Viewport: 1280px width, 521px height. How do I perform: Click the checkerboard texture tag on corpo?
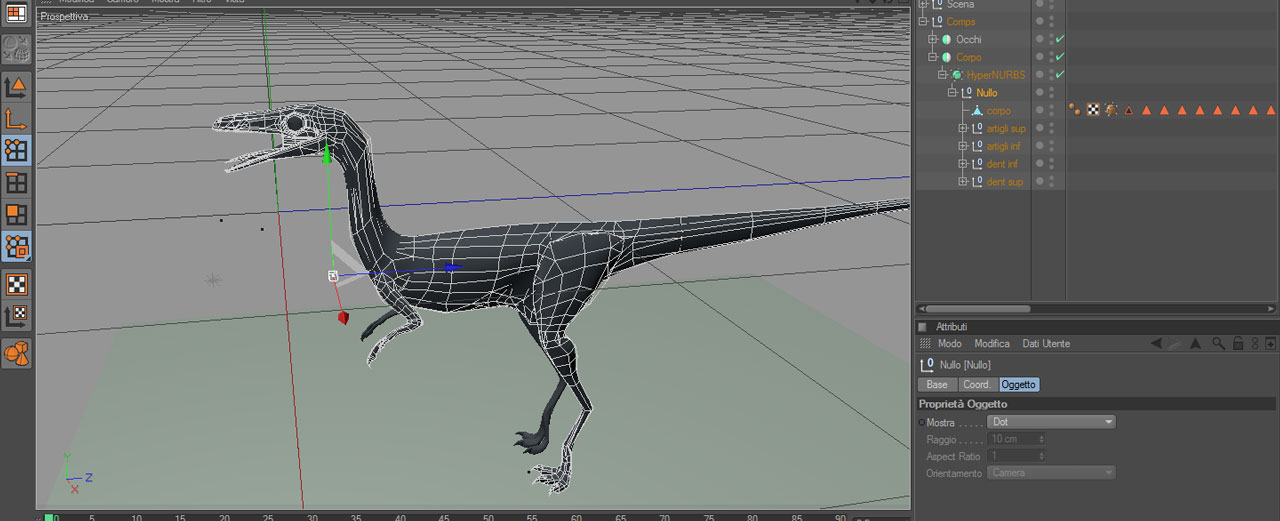[1093, 110]
